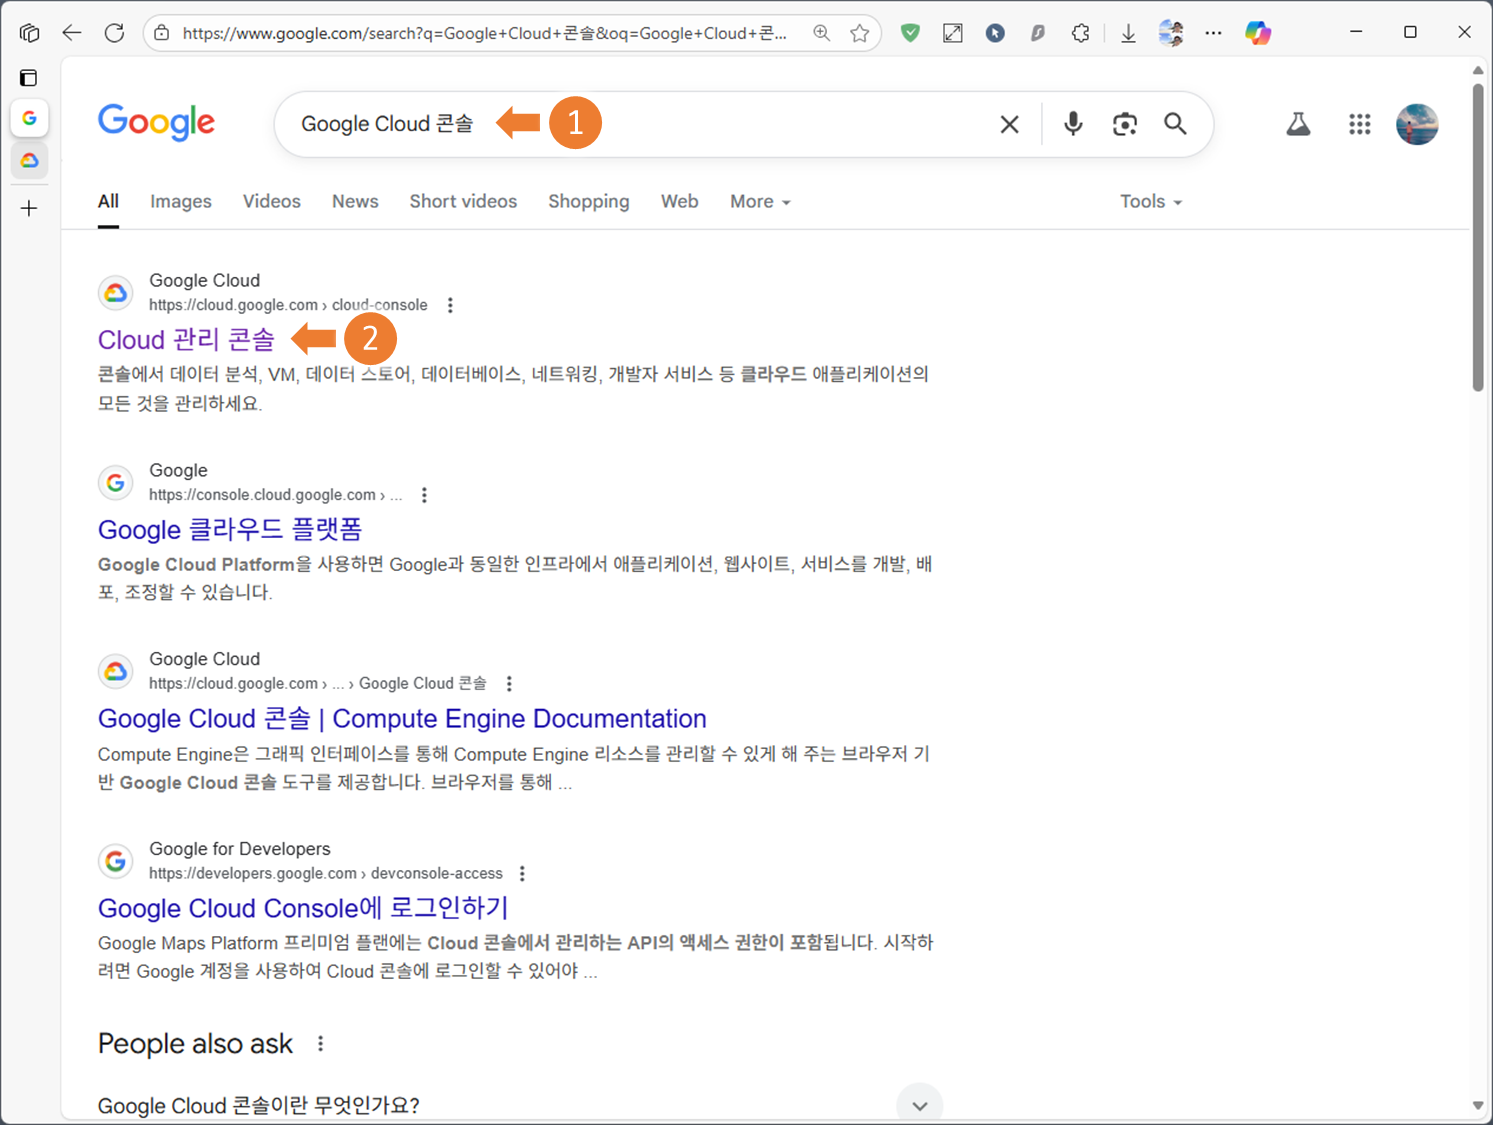This screenshot has height=1125, width=1493.
Task: Clear the search query with X
Action: (x=1010, y=124)
